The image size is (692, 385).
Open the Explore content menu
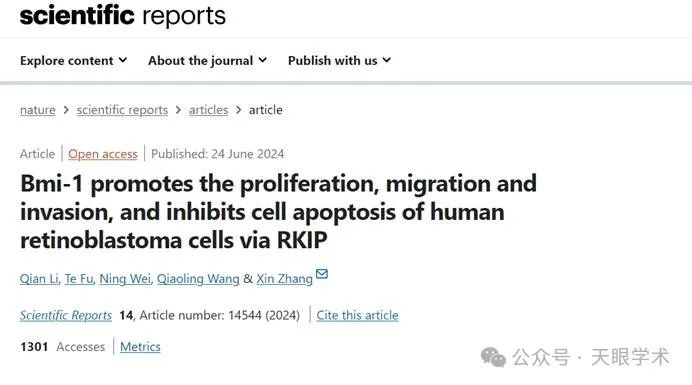tap(73, 60)
